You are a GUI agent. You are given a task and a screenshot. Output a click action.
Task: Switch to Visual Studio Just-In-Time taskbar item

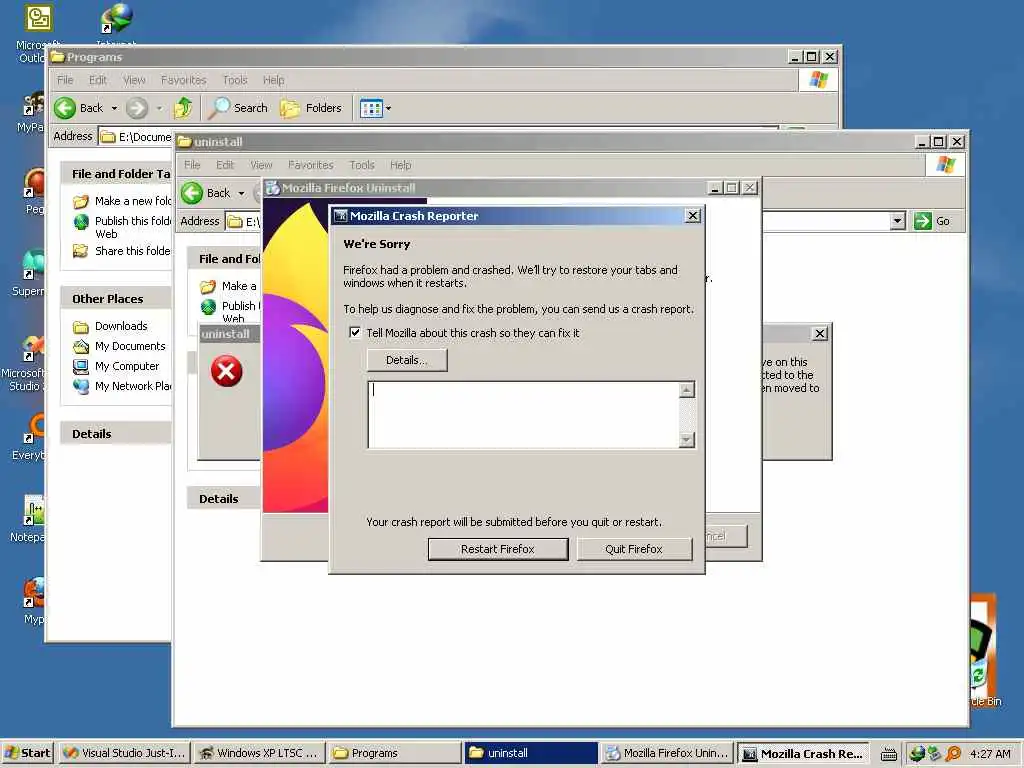pos(125,753)
